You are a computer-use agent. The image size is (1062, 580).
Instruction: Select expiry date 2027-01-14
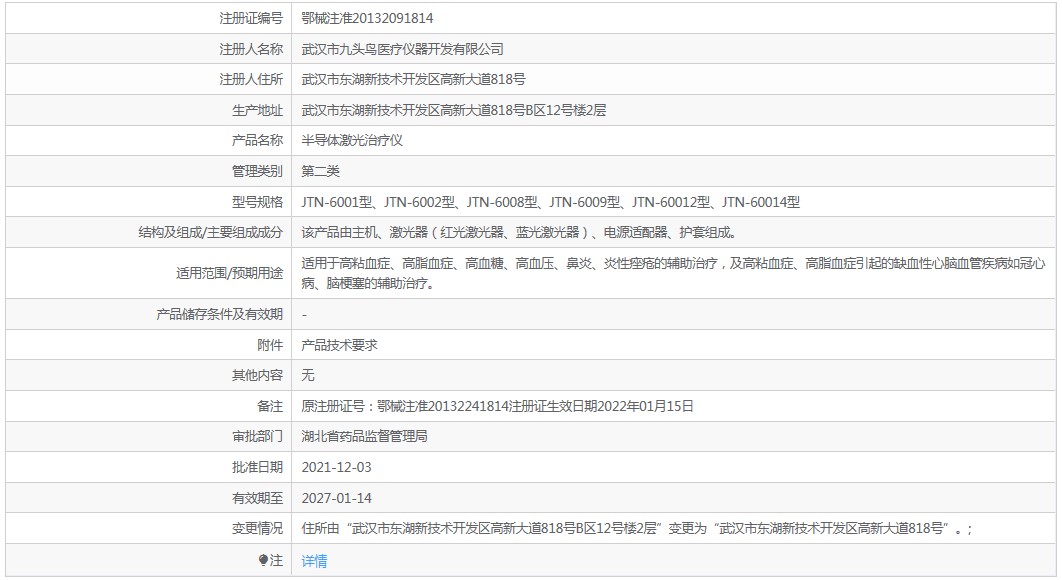(x=337, y=498)
